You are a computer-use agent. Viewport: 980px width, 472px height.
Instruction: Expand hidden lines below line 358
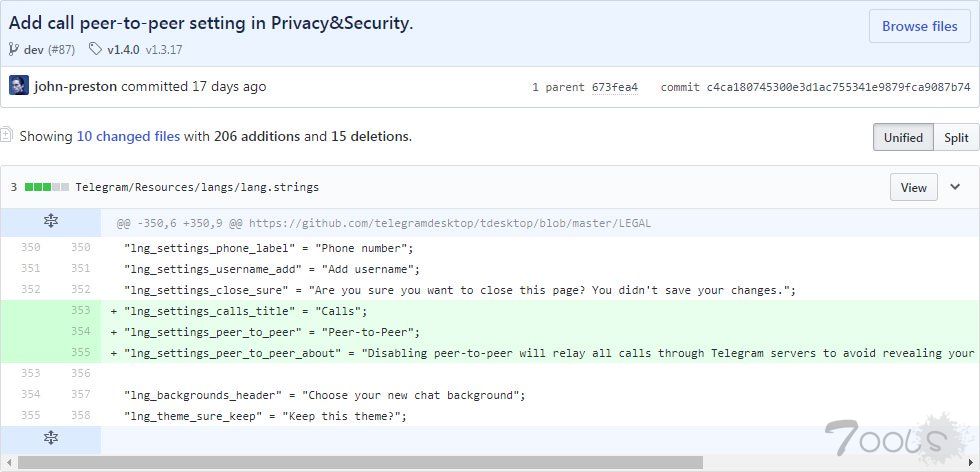[50, 438]
